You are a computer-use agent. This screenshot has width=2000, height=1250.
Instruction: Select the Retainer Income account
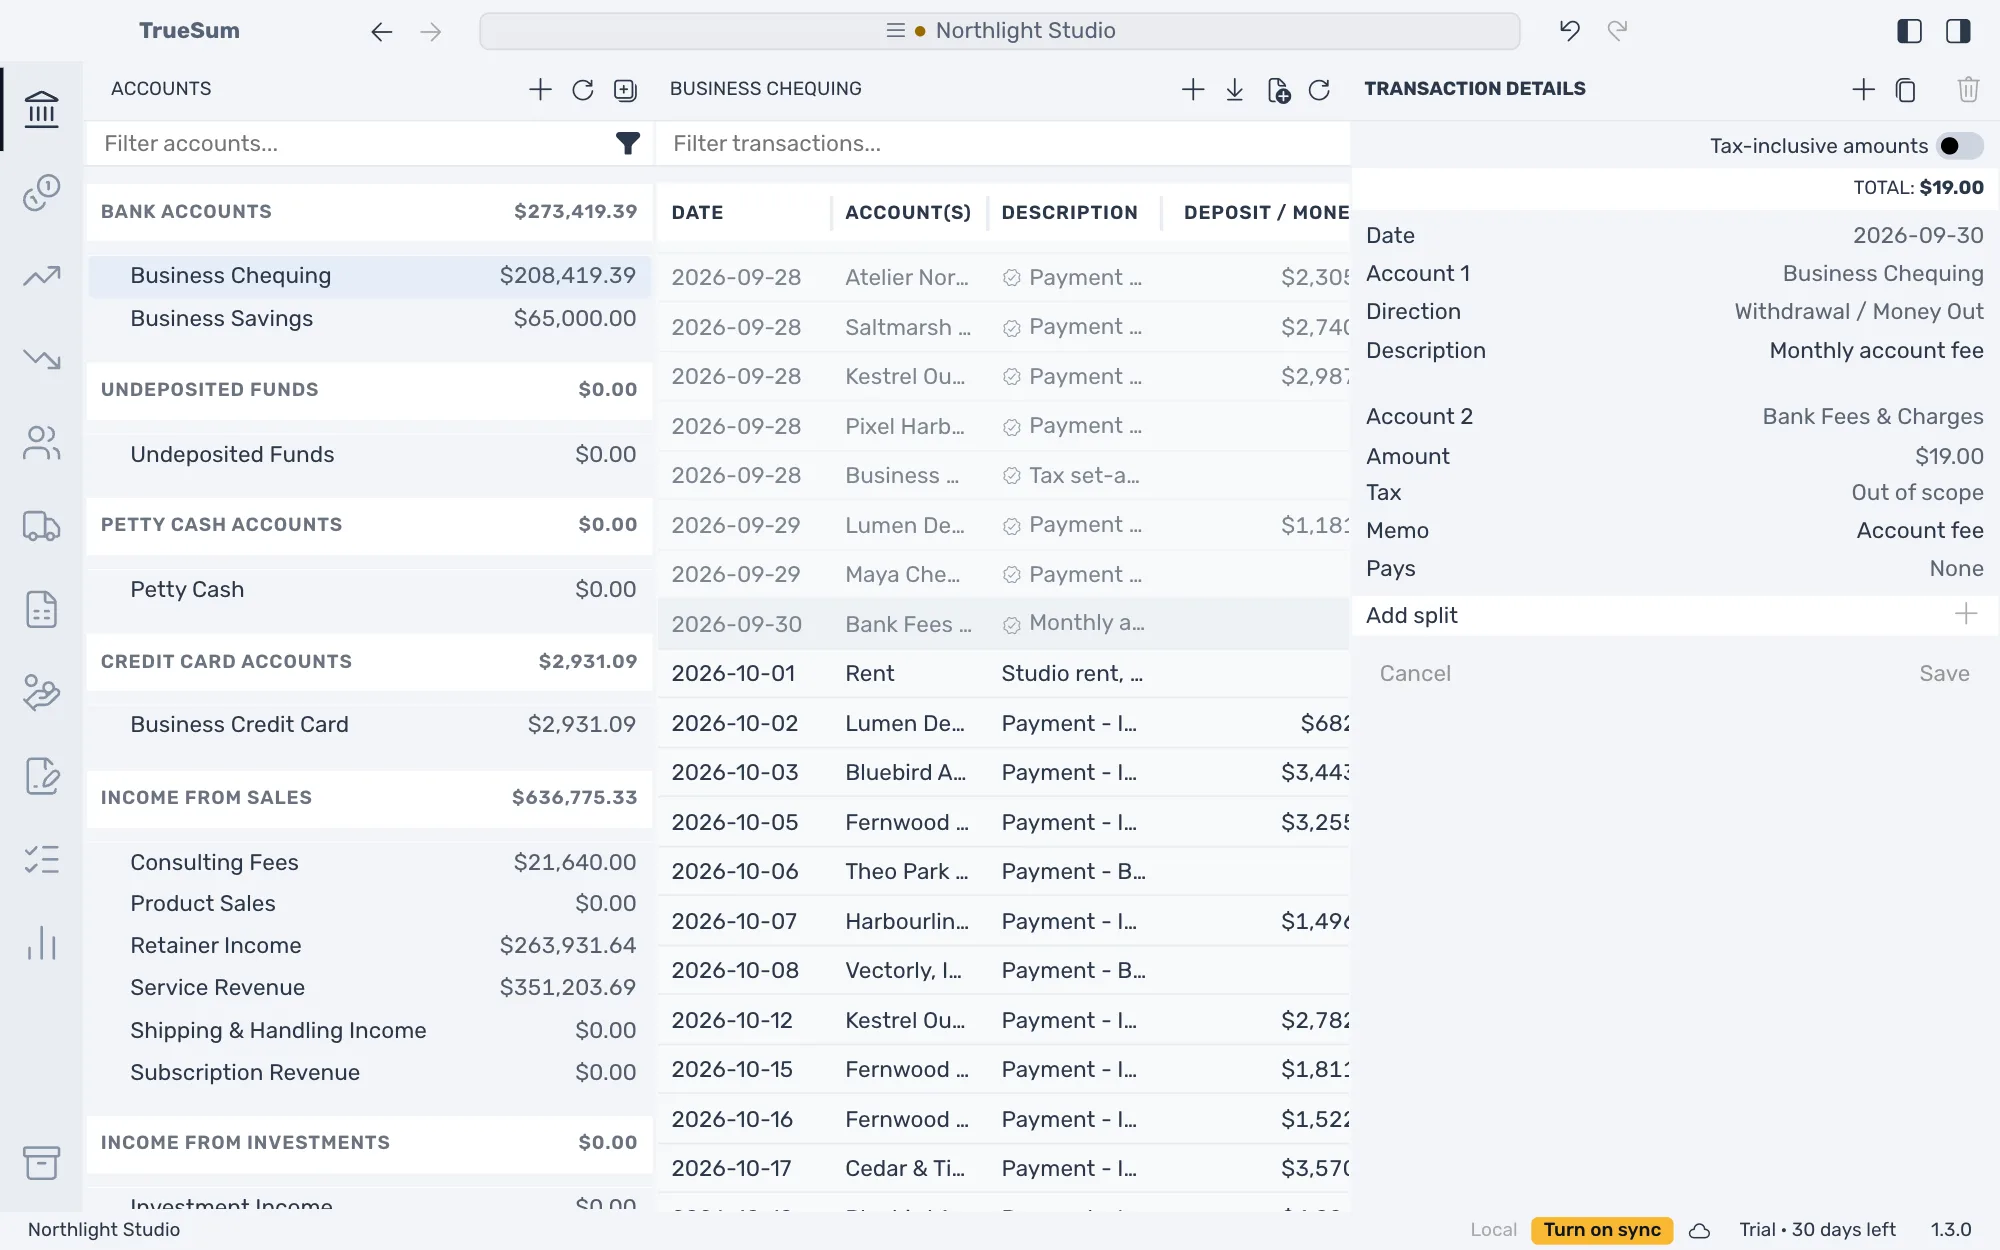369,946
